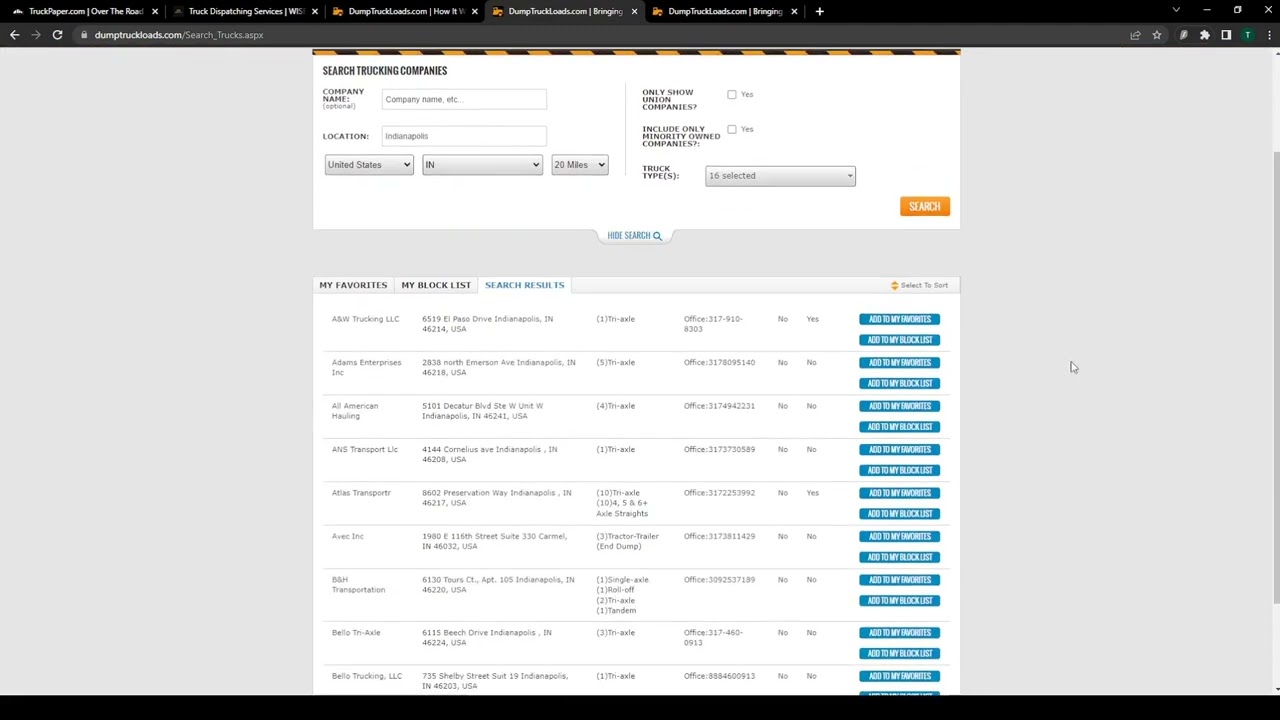1280x720 pixels.
Task: Open My Block List tab
Action: coord(436,285)
